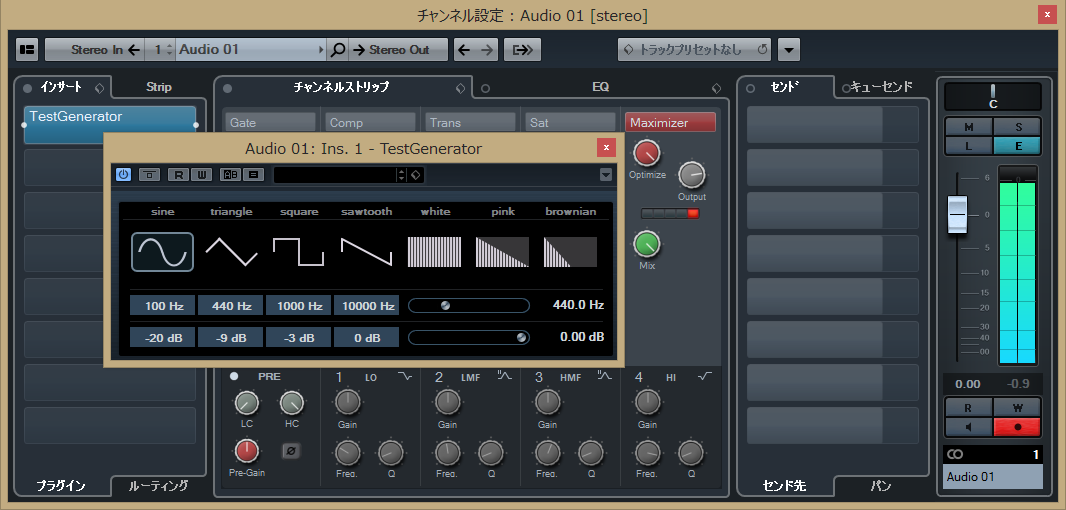
Task: Mute the Audio 01 channel
Action: pos(968,127)
